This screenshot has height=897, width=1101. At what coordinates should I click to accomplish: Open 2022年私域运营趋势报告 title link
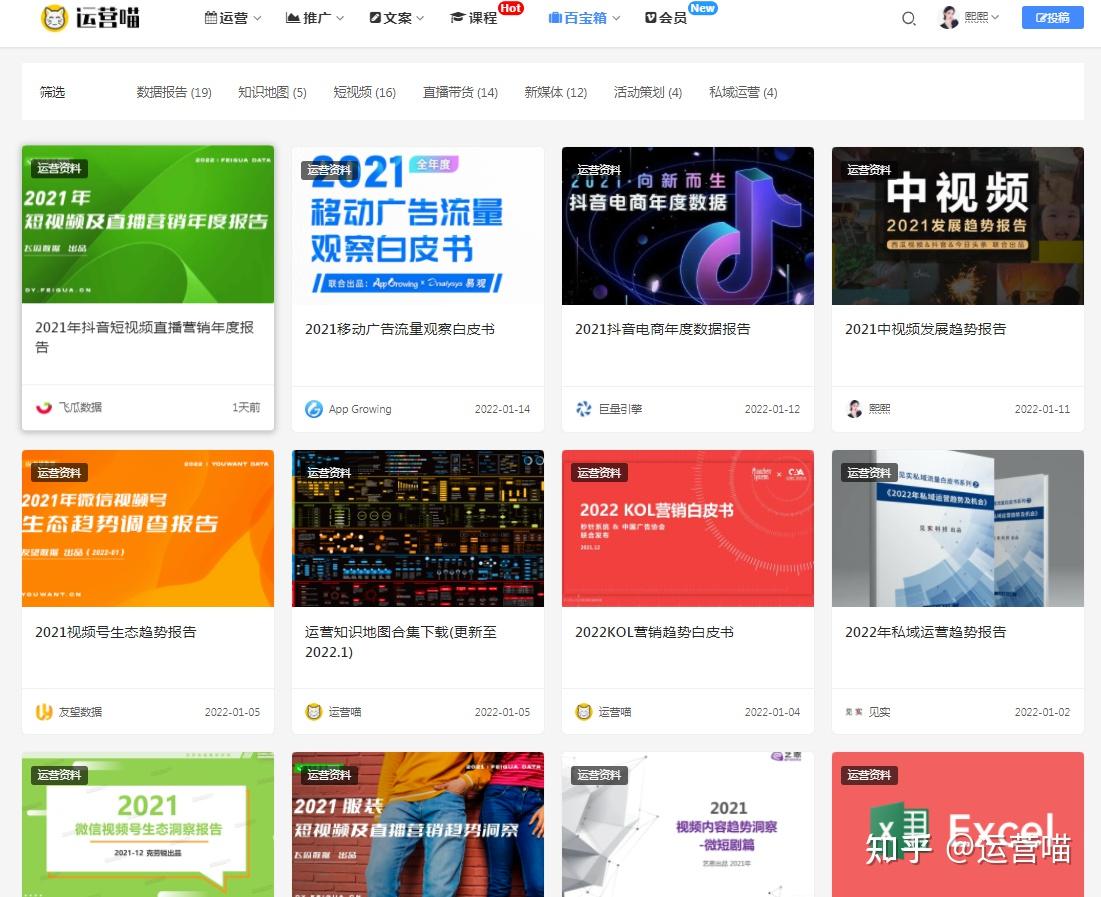(x=925, y=631)
